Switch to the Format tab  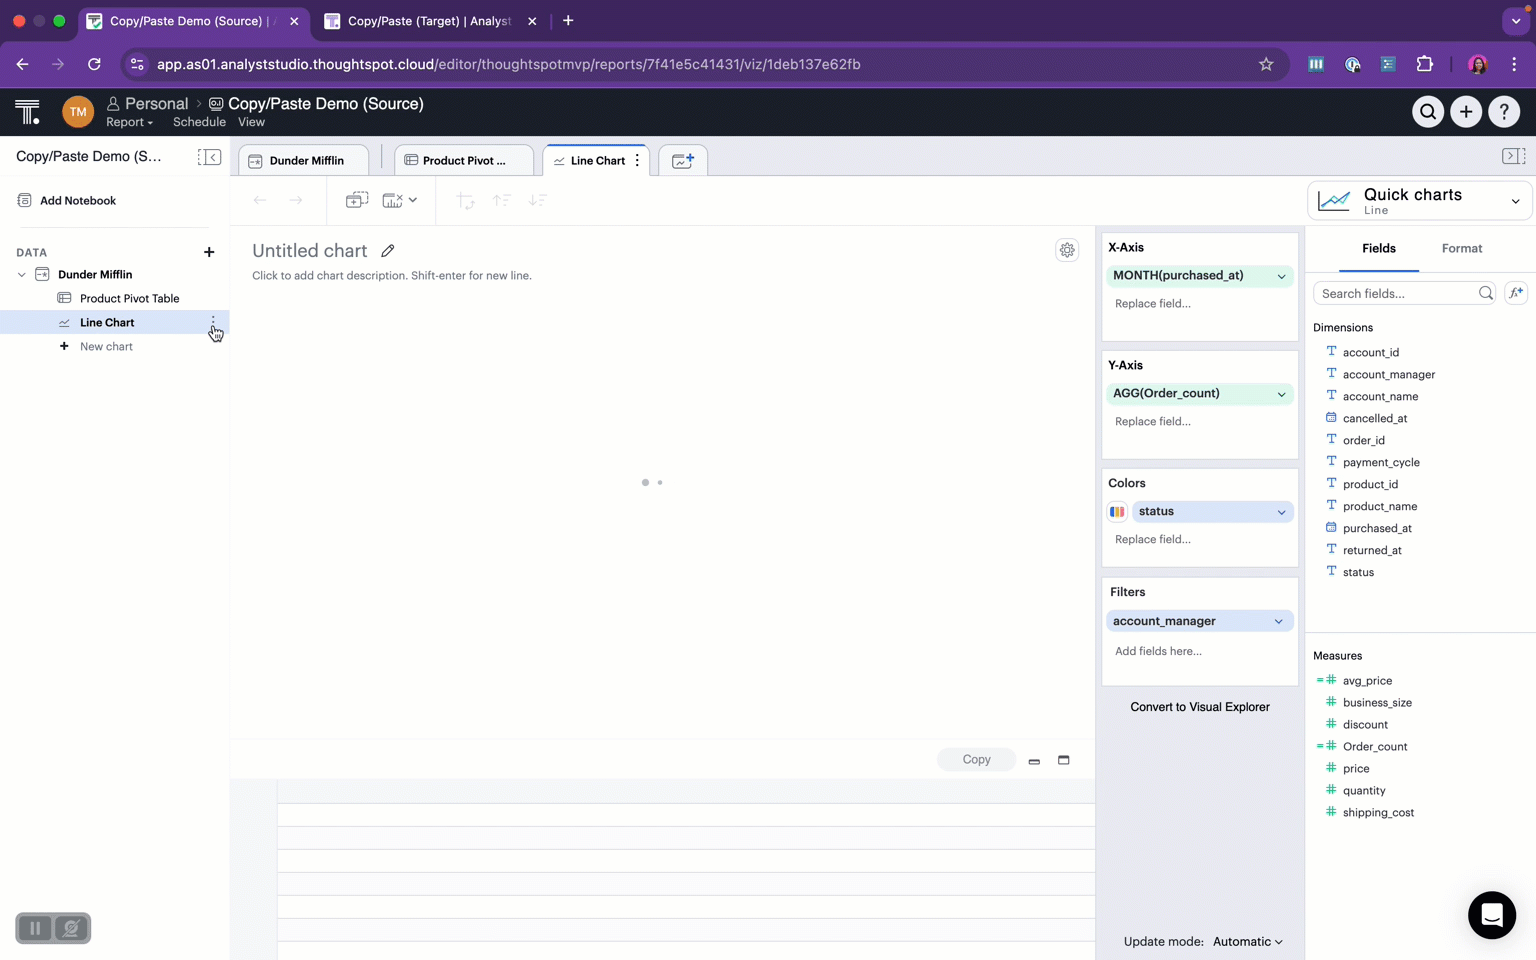click(1461, 249)
